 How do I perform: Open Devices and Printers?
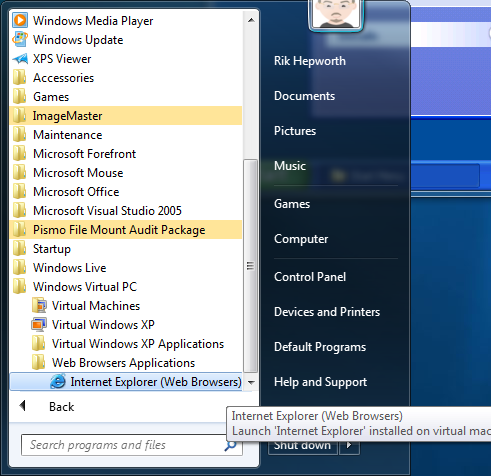tap(327, 312)
